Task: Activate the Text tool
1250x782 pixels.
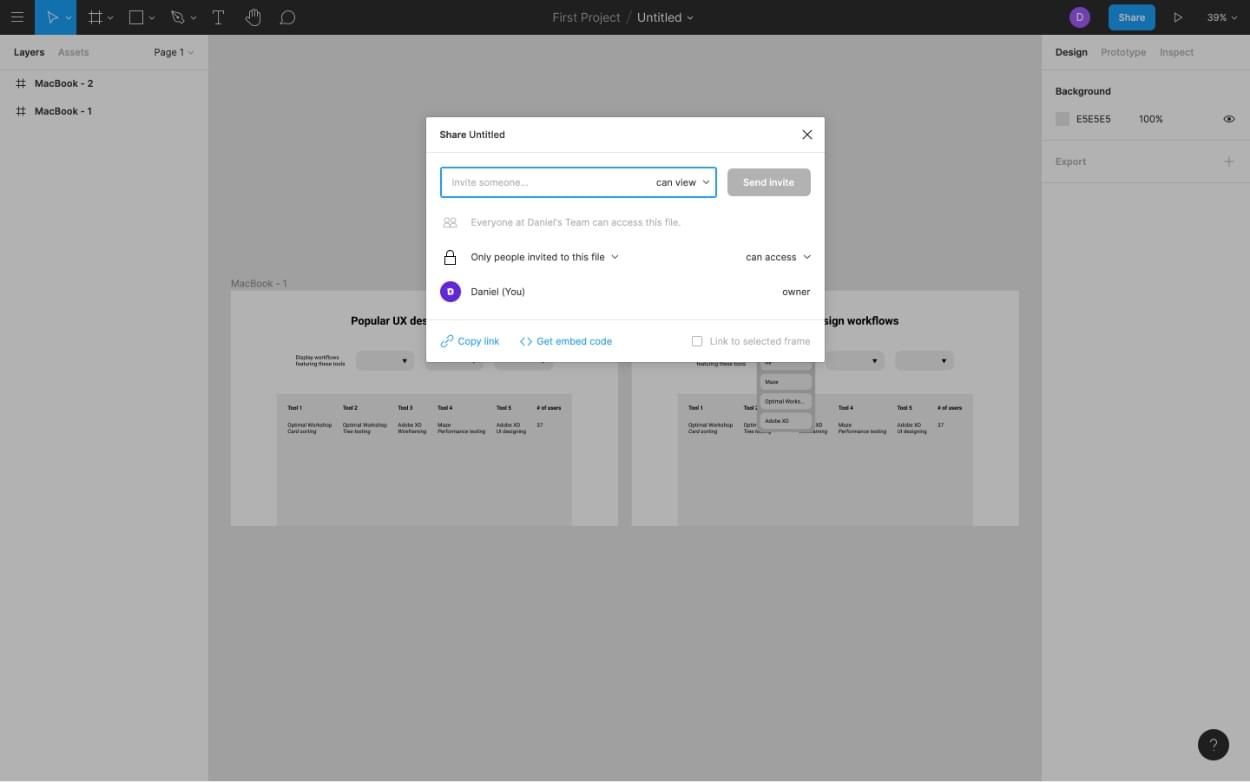Action: (x=218, y=17)
